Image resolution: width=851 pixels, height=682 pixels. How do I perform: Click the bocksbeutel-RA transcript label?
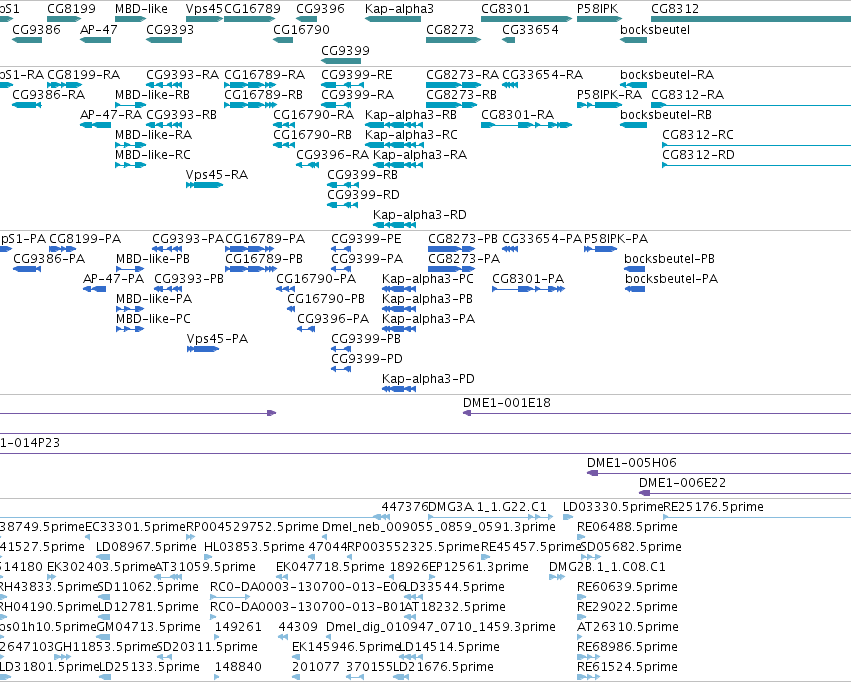click(667, 74)
